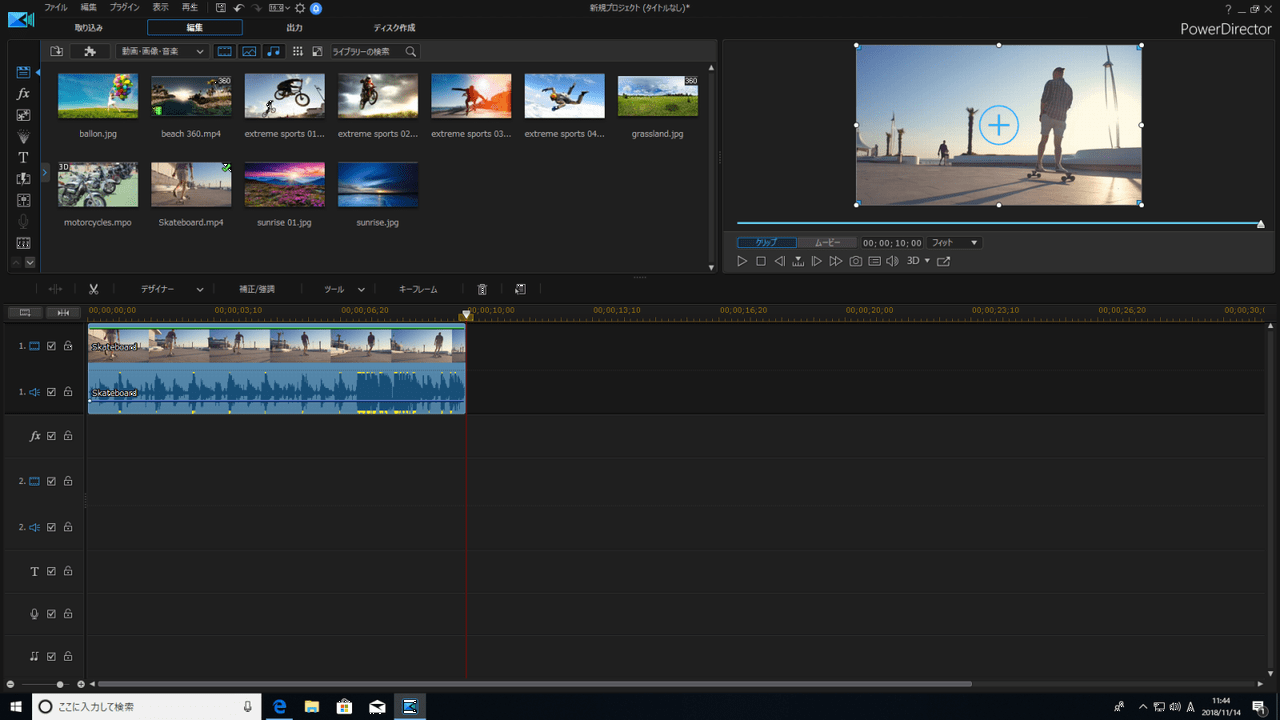Take a snapshot with the camera icon
This screenshot has width=1280, height=720.
coord(856,261)
